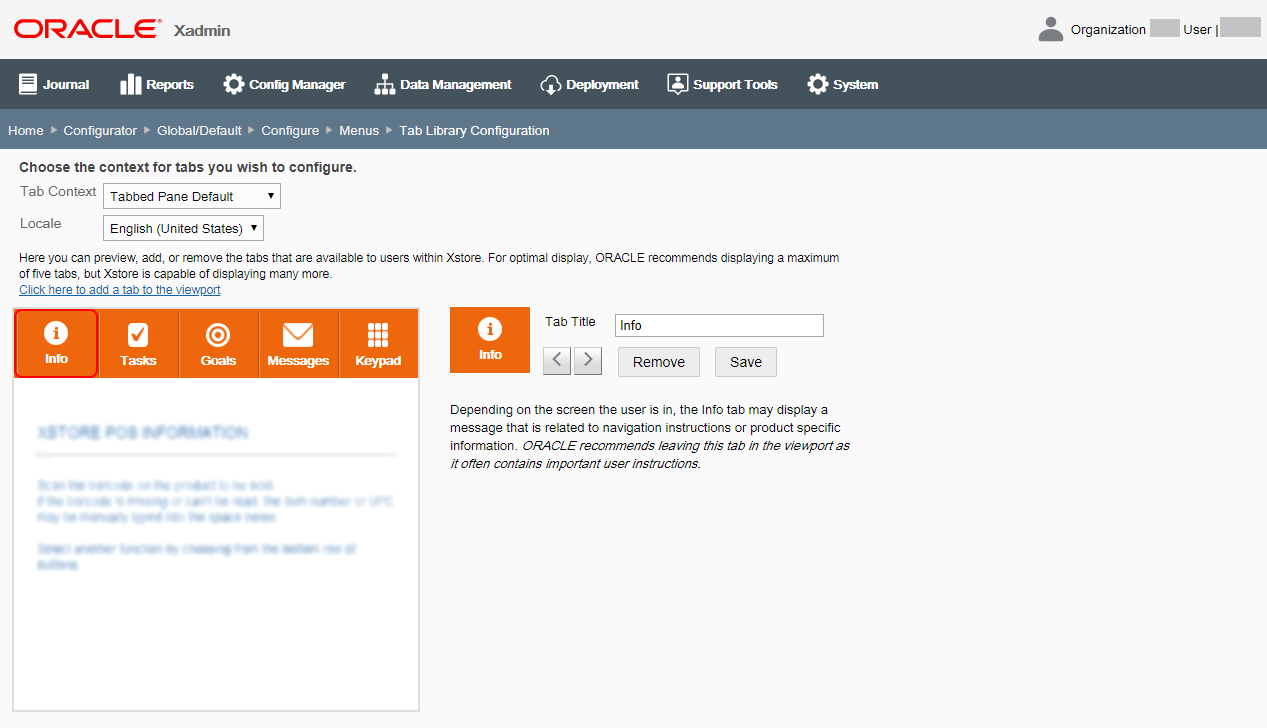The width and height of the screenshot is (1267, 728).
Task: Select the Goals tab in viewport preview
Action: 218,345
